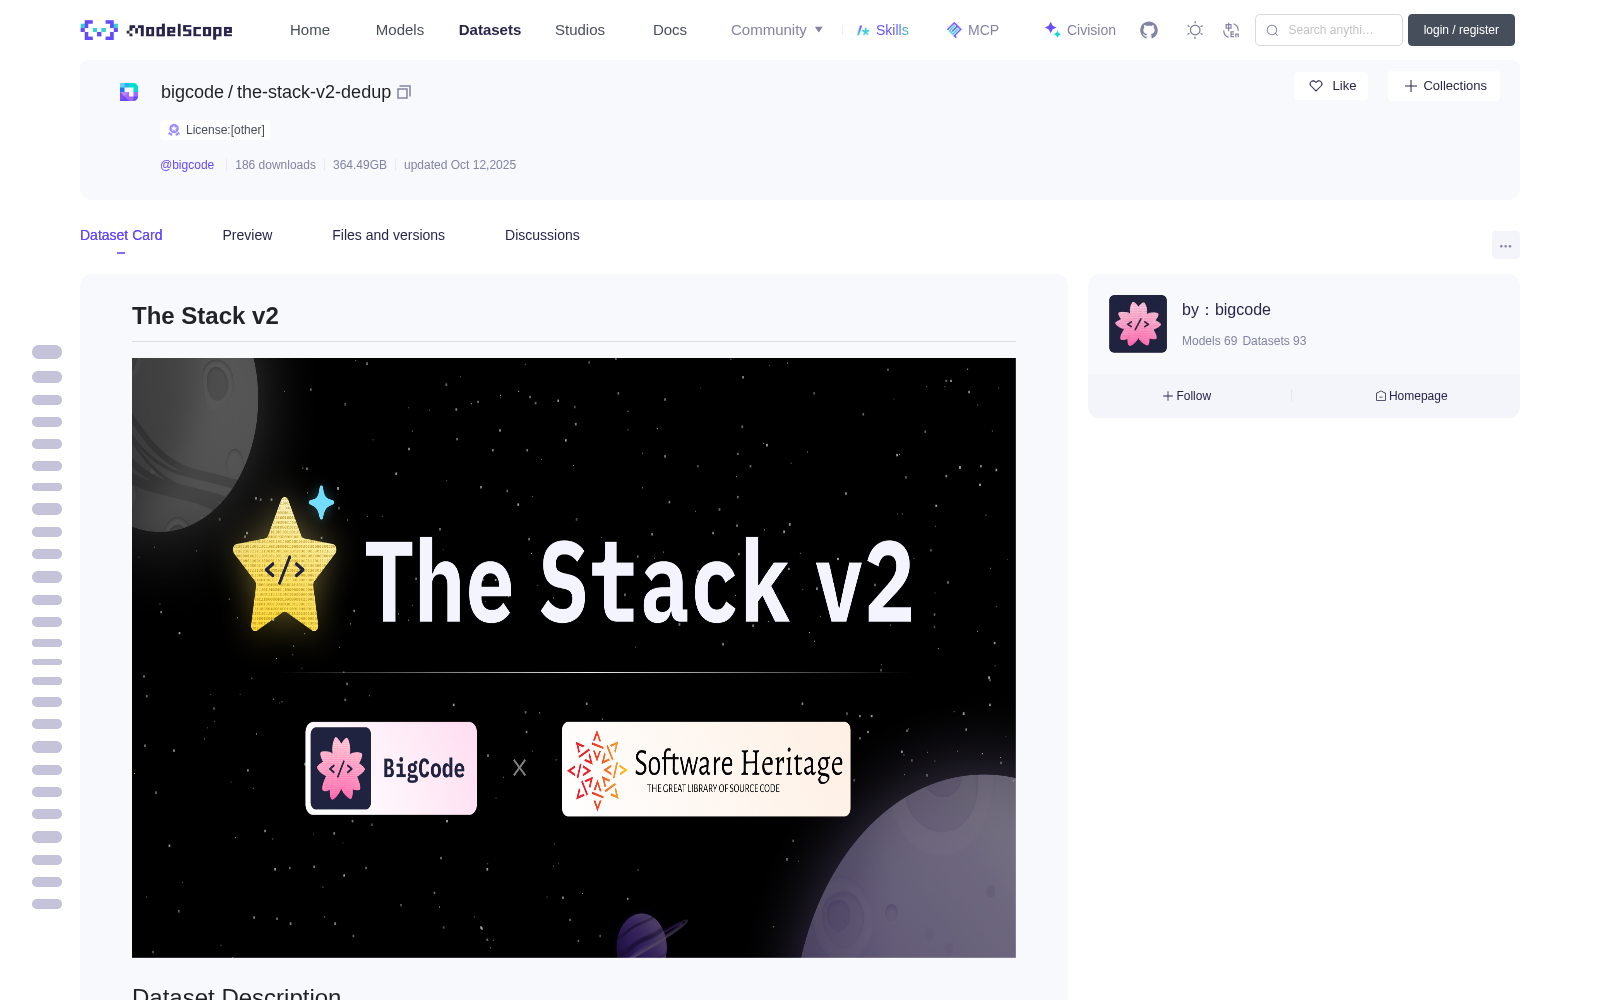Click 'updated Oct 12,2025' text
Screen dimensions: 1600x1000
(x=460, y=165)
